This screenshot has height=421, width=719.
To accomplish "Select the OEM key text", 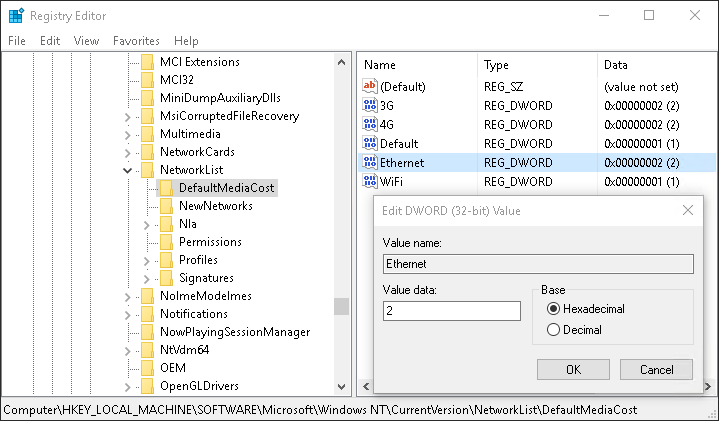I will [173, 368].
